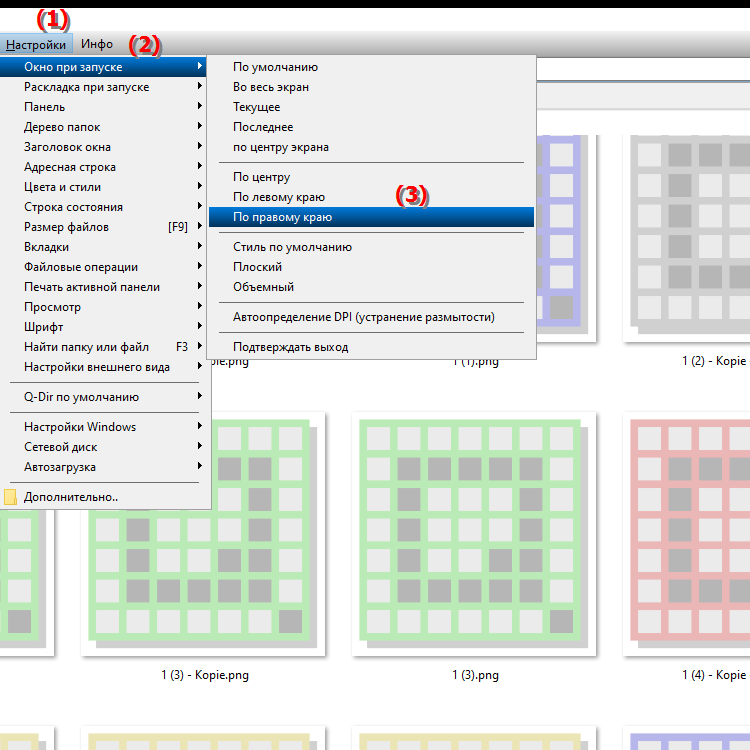Click the folder icon beside Дополнительно
This screenshot has height=750, width=750.
10,497
